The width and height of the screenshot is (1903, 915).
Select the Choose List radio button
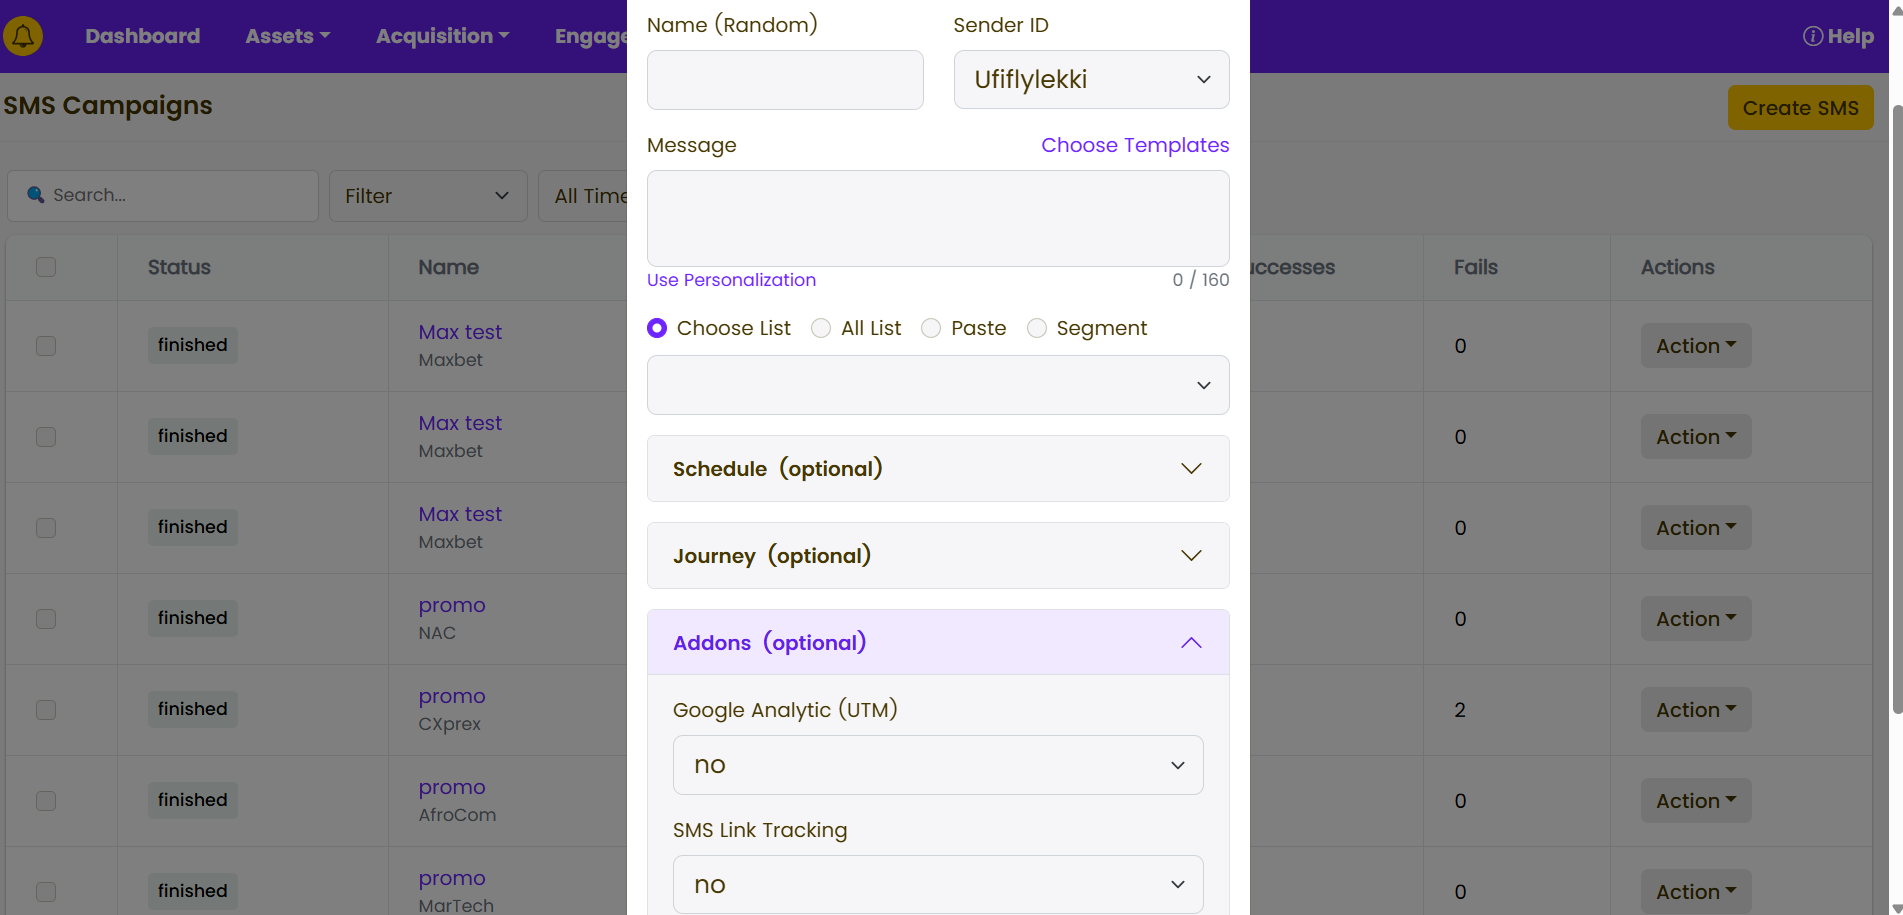pyautogui.click(x=657, y=328)
